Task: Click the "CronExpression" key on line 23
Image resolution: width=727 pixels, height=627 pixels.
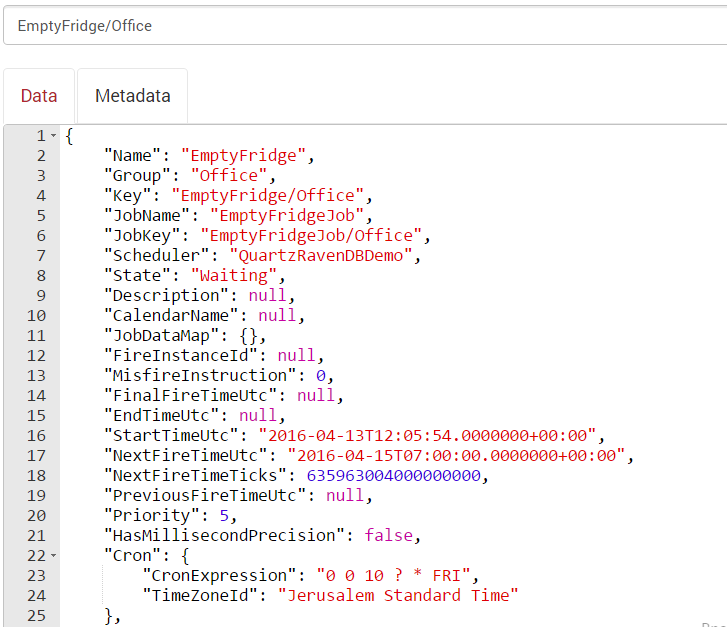Action: 219,576
